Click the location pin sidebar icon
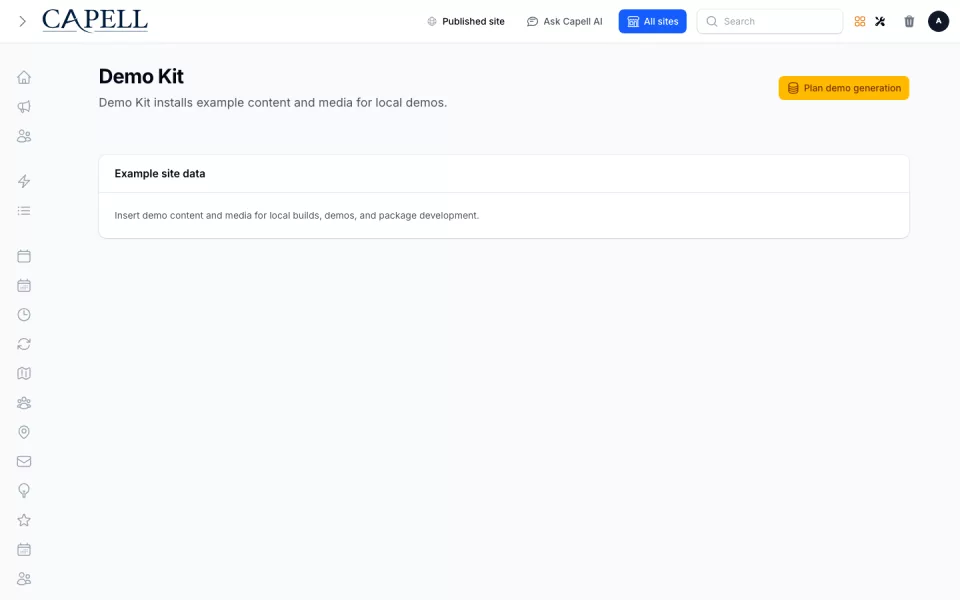This screenshot has width=960, height=600. tap(24, 432)
